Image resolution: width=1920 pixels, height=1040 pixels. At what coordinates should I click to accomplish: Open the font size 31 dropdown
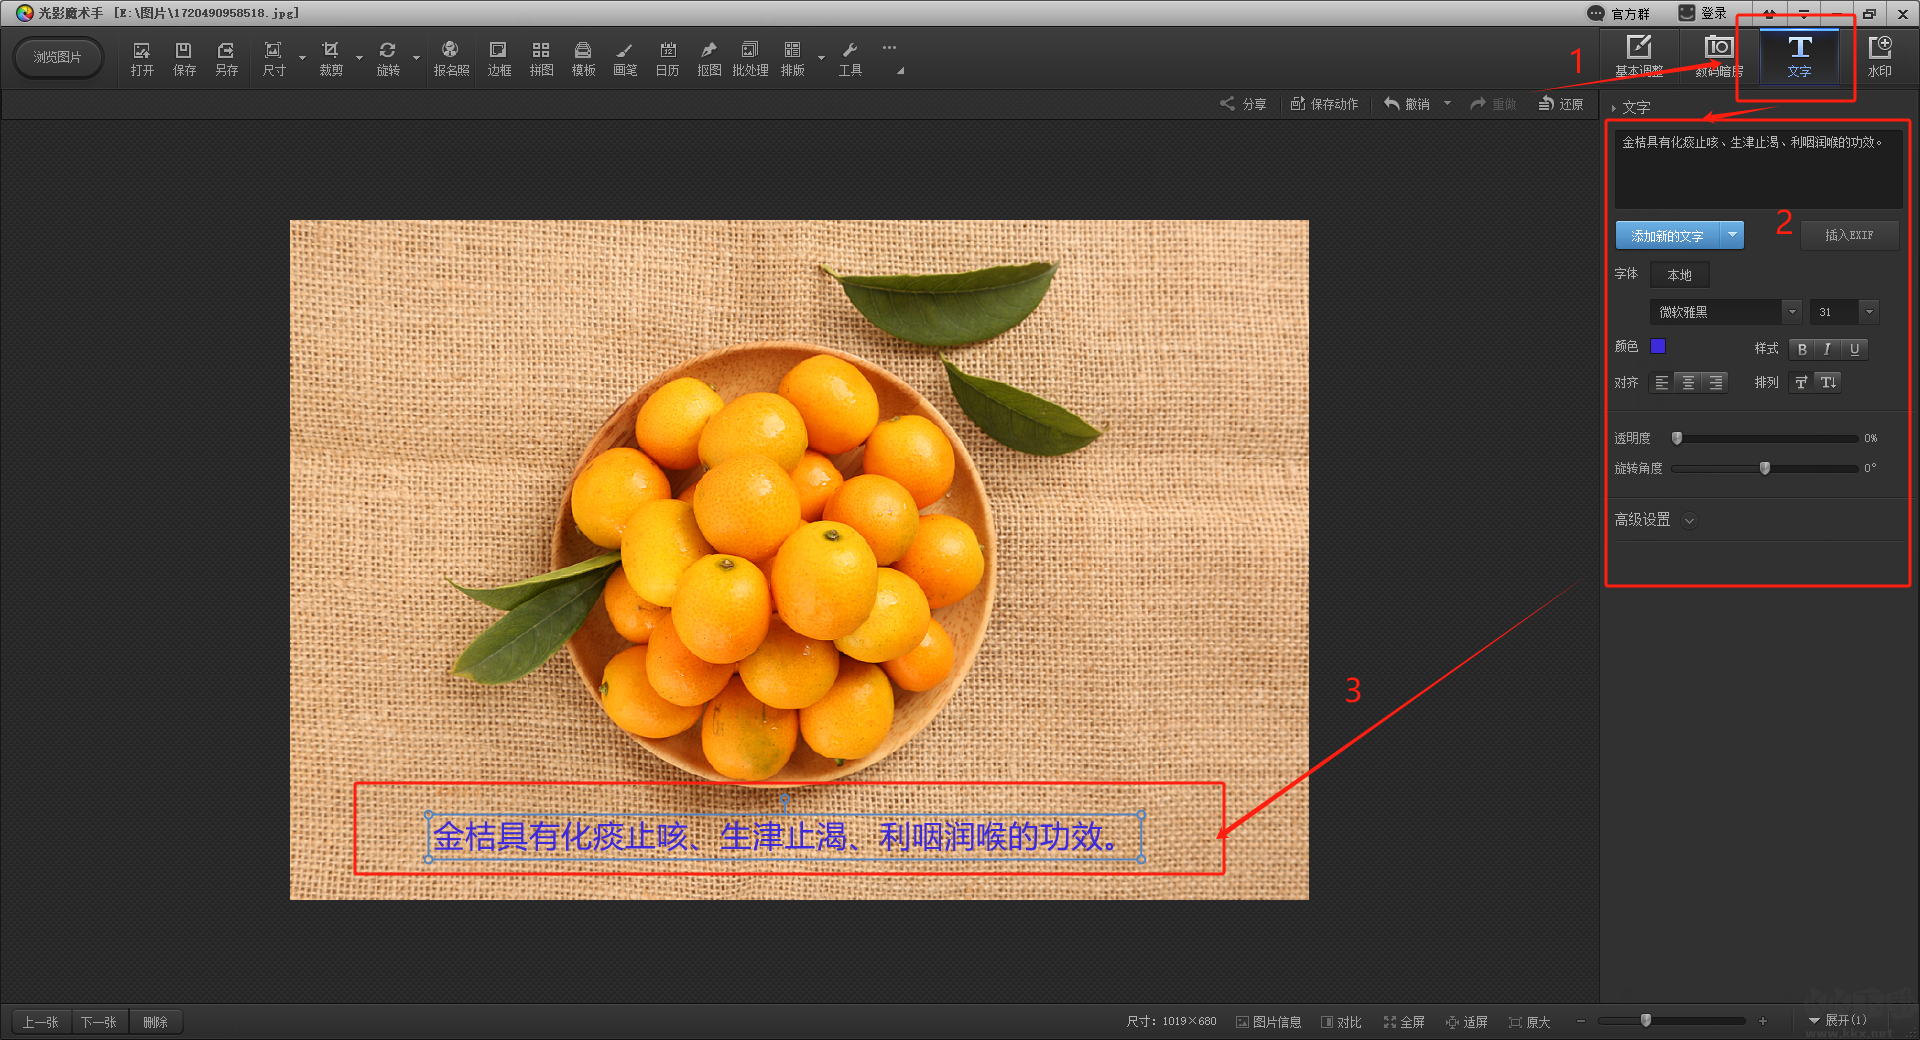point(1868,312)
